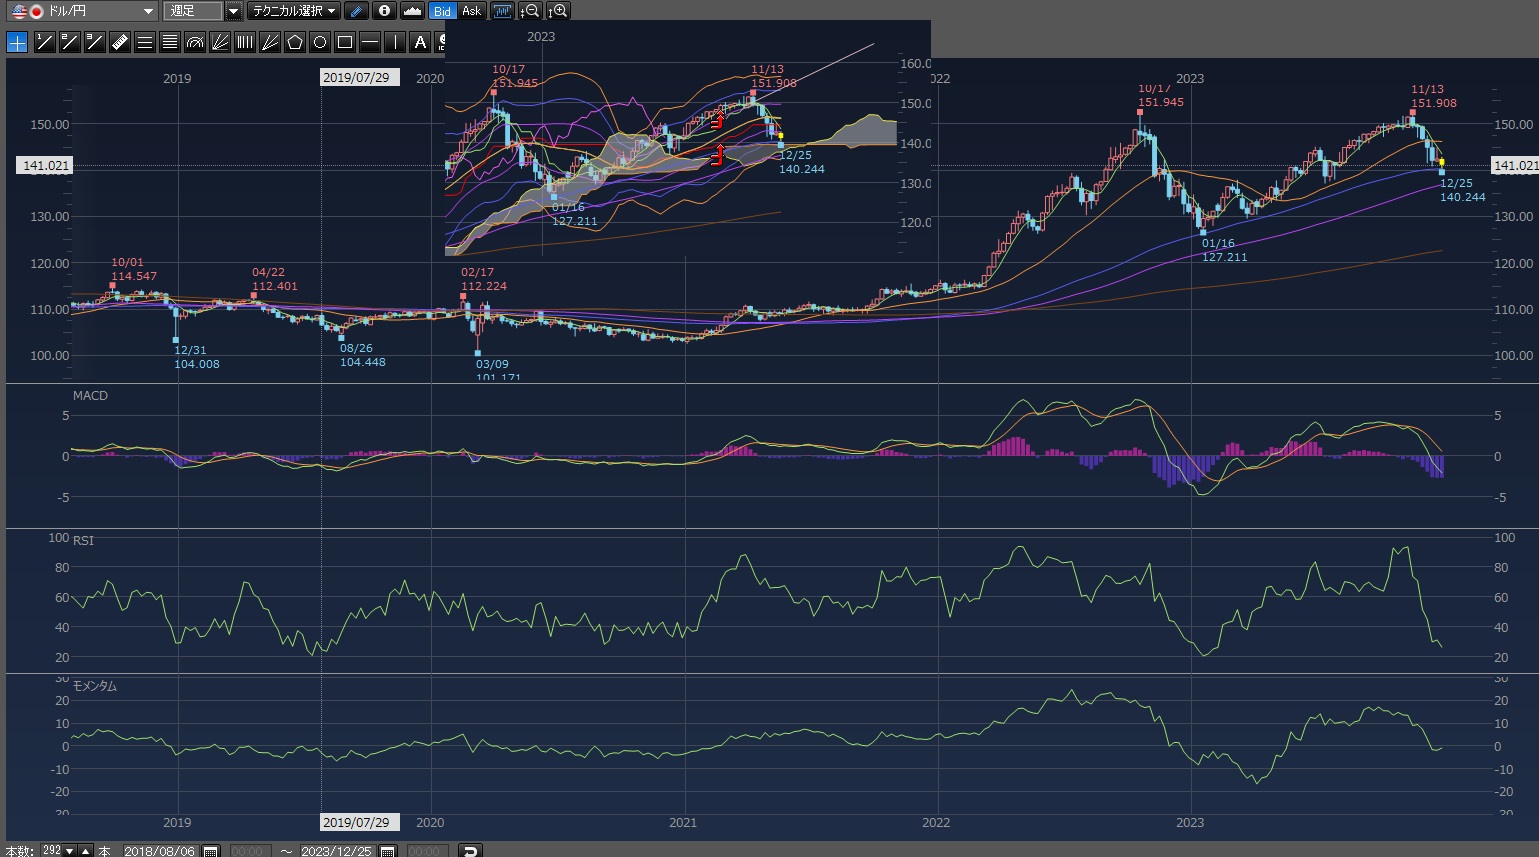Select the ruler measurement tool
1539x857 pixels.
[x=119, y=42]
